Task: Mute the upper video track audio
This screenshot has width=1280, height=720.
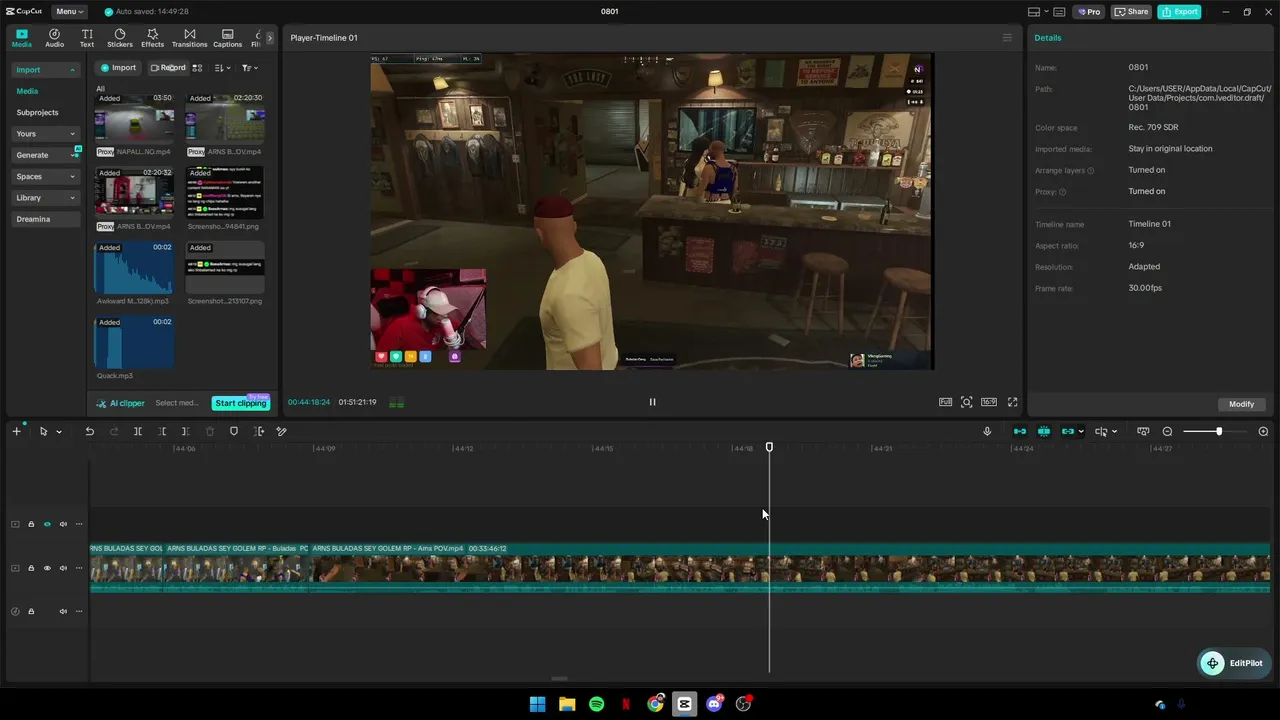Action: click(63, 524)
